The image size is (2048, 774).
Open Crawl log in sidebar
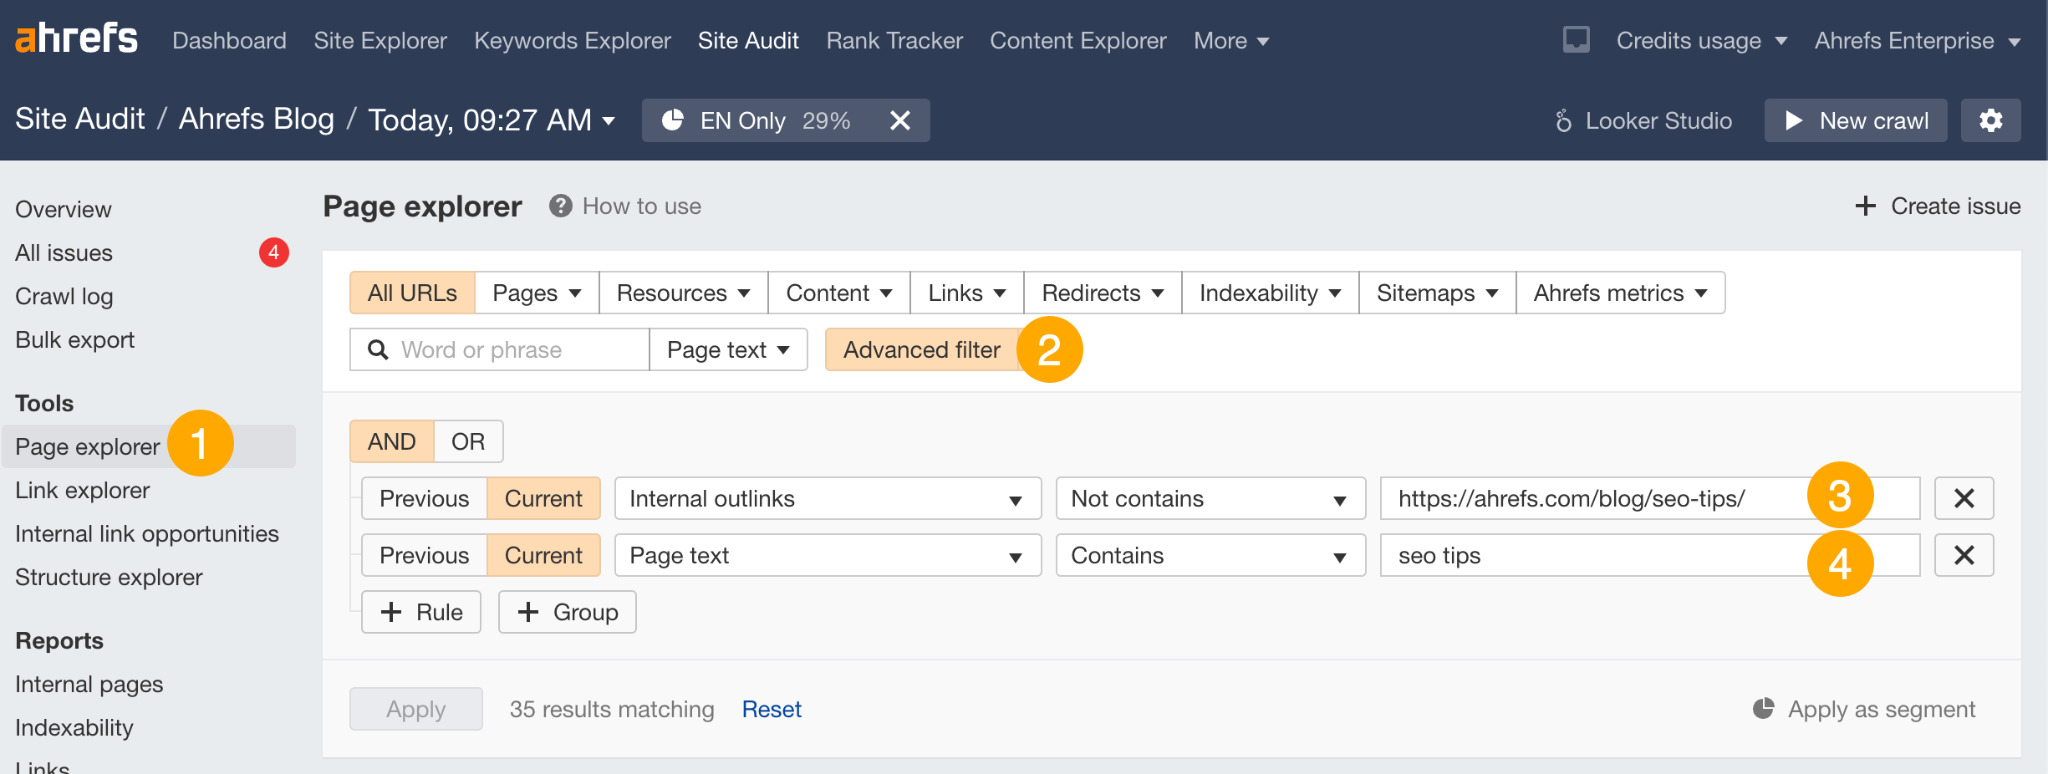tap(64, 296)
